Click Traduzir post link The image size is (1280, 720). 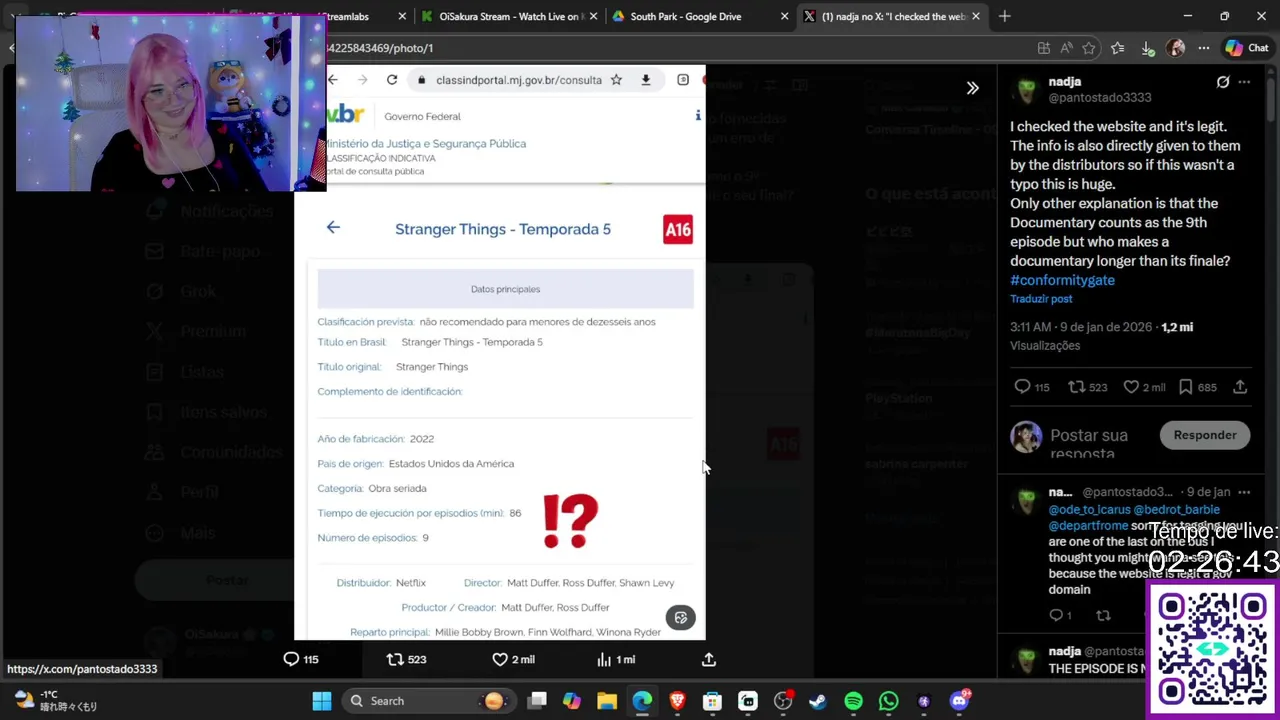(1041, 299)
